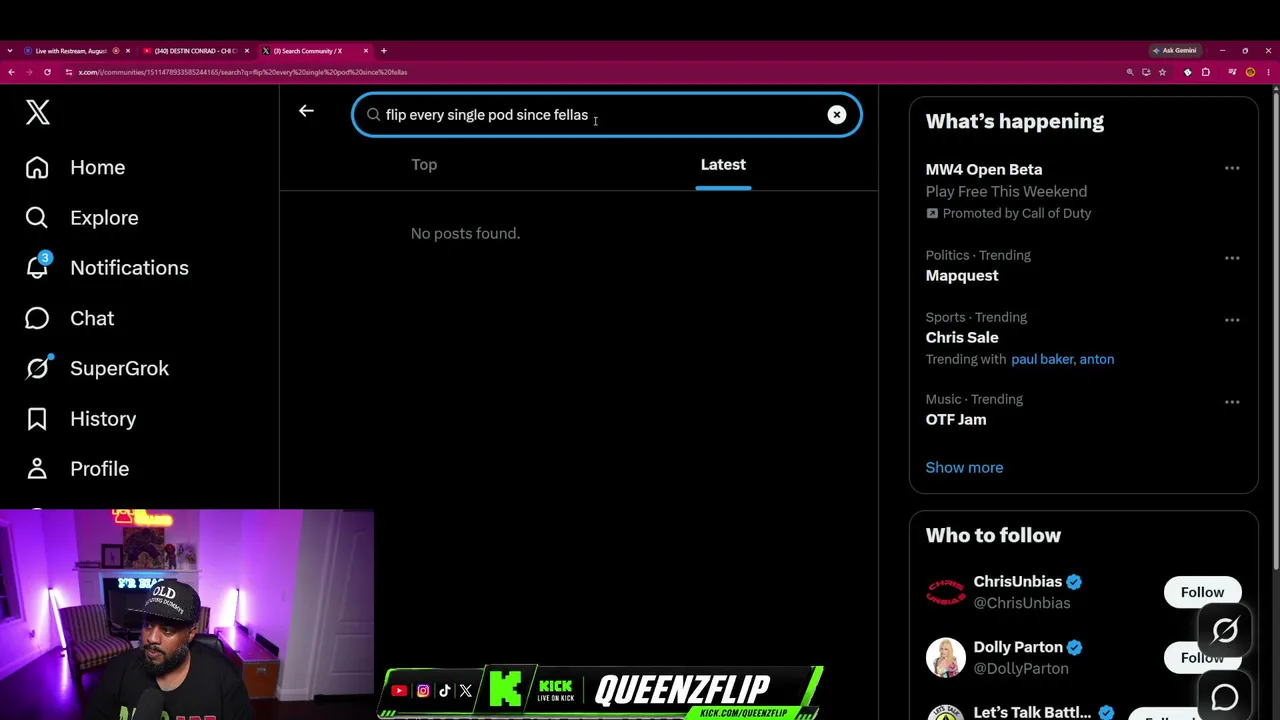Screen dimensions: 1280x720
Task: Open the browser extensions puzzle icon
Action: 1206,72
